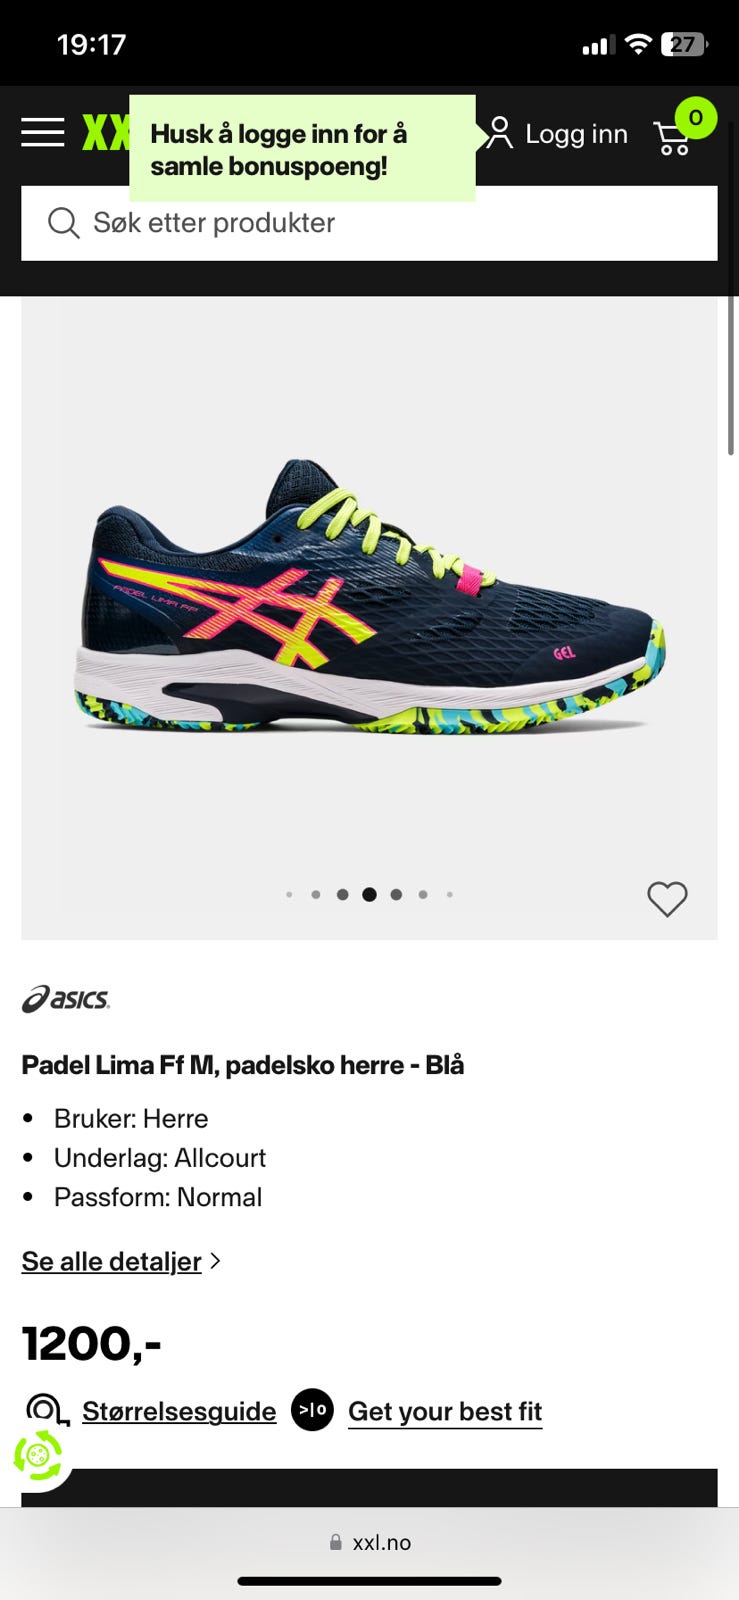The height and width of the screenshot is (1600, 739).
Task: Open the Se alle detaljer link
Action: pyautogui.click(x=112, y=1262)
